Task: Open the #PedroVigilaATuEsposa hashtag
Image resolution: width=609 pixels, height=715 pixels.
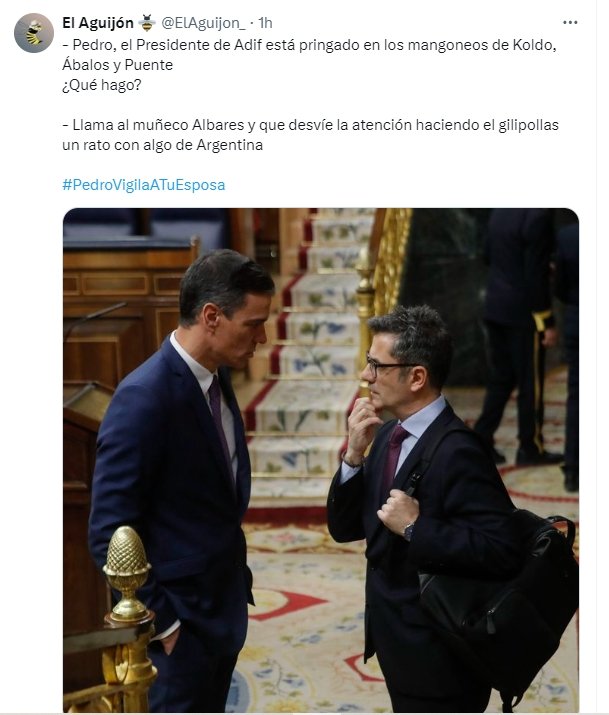Action: pyautogui.click(x=144, y=185)
